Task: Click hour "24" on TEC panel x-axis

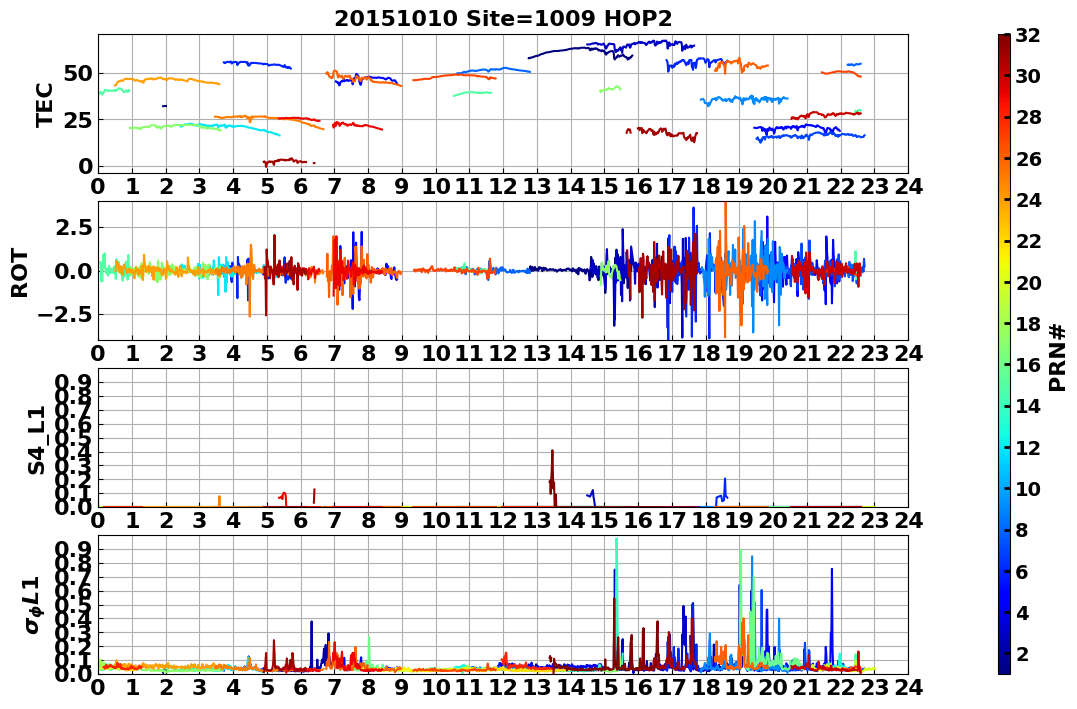Action: tap(908, 187)
